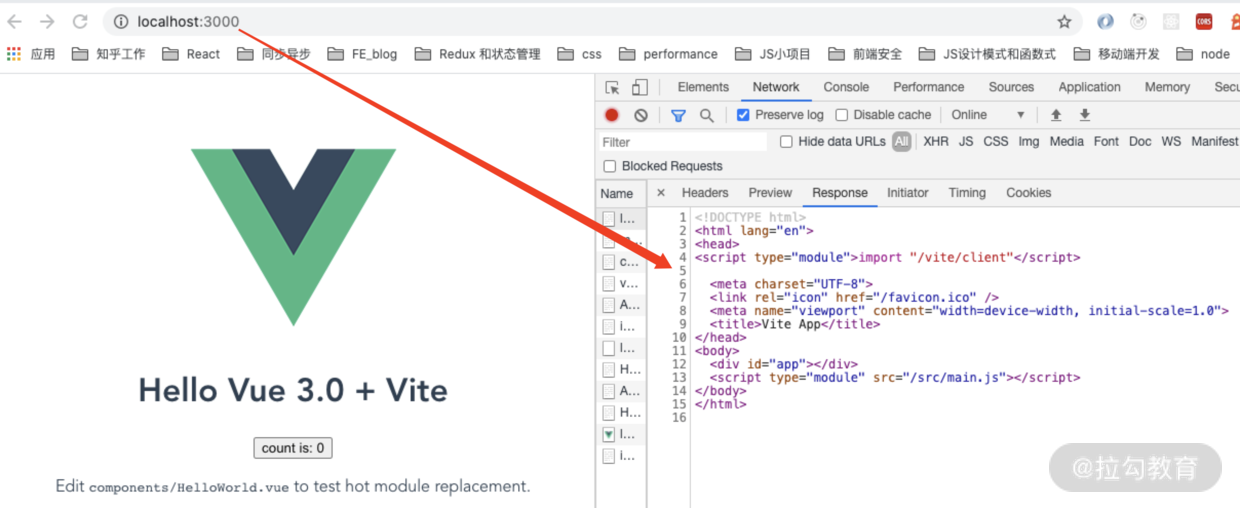Export HAR file download arrow icon
The height and width of the screenshot is (508, 1240).
point(1084,115)
